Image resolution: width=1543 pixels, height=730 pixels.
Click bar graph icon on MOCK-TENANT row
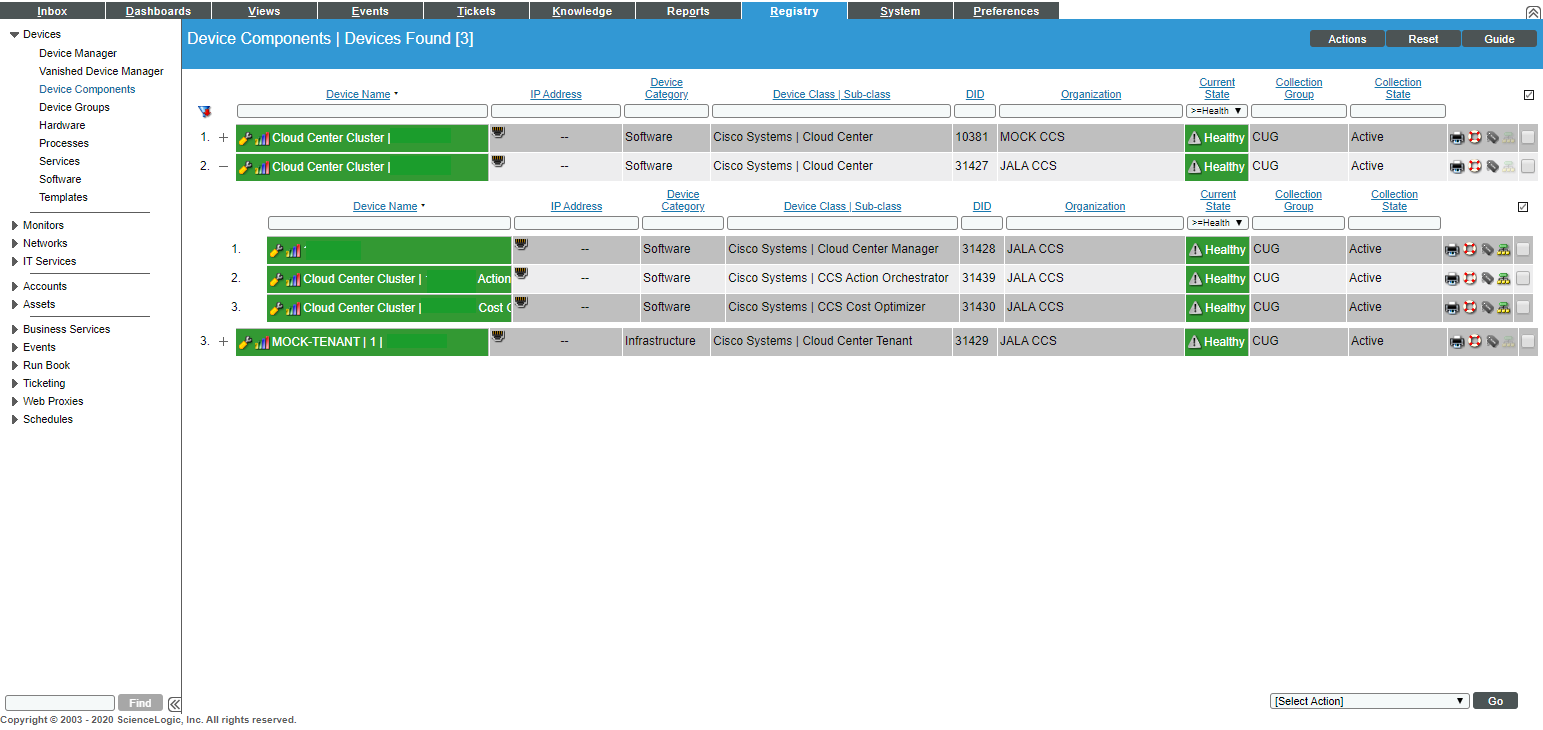[x=262, y=343]
